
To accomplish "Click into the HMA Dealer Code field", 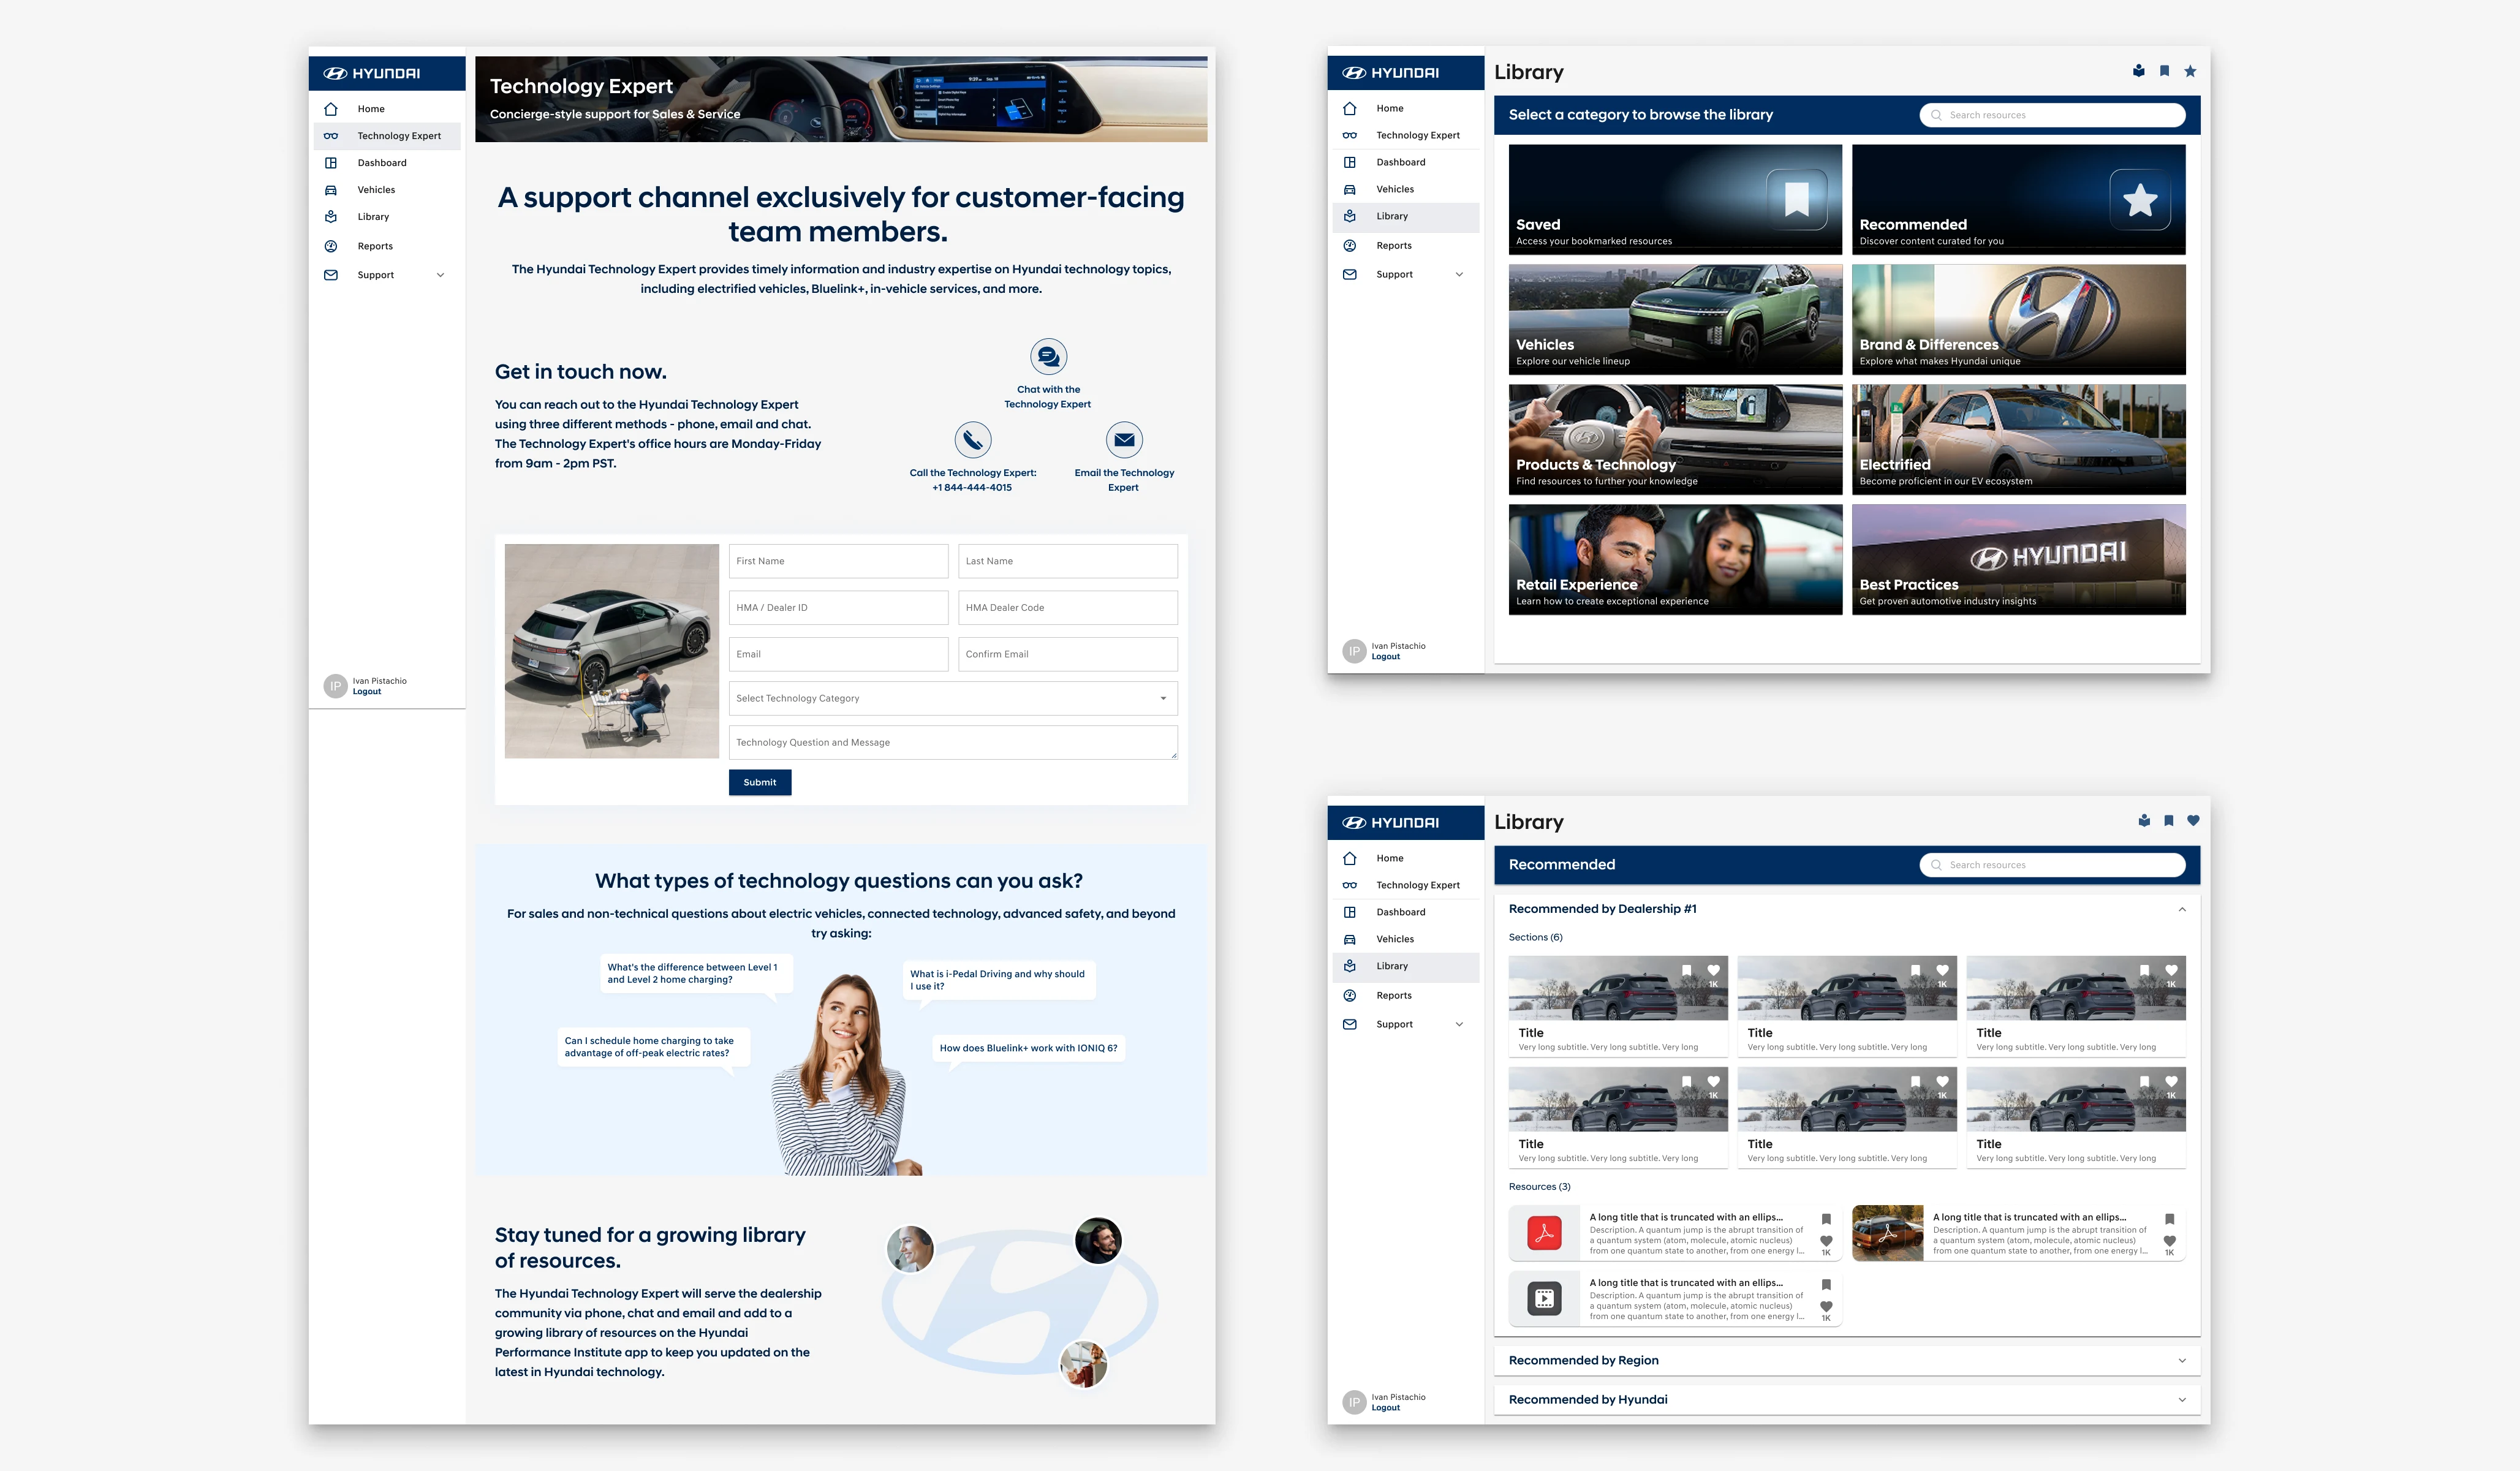I will 1068,607.
